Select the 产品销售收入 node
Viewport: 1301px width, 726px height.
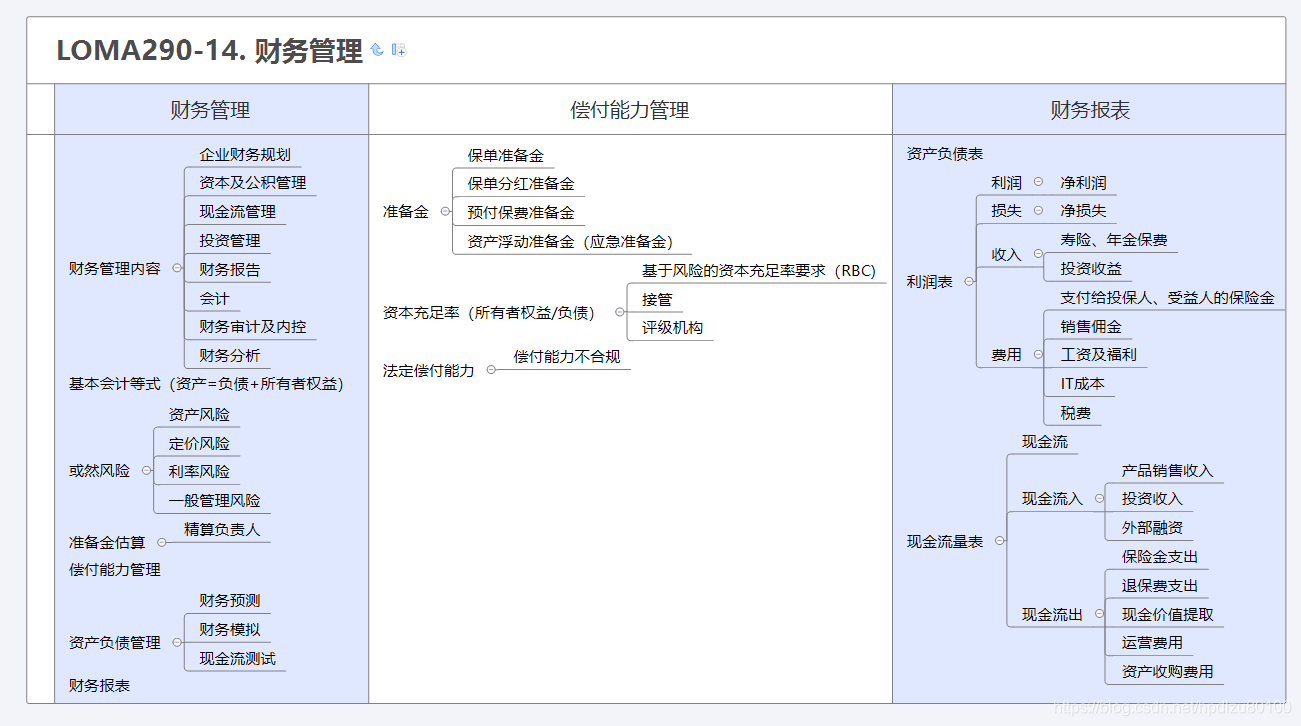point(1167,471)
